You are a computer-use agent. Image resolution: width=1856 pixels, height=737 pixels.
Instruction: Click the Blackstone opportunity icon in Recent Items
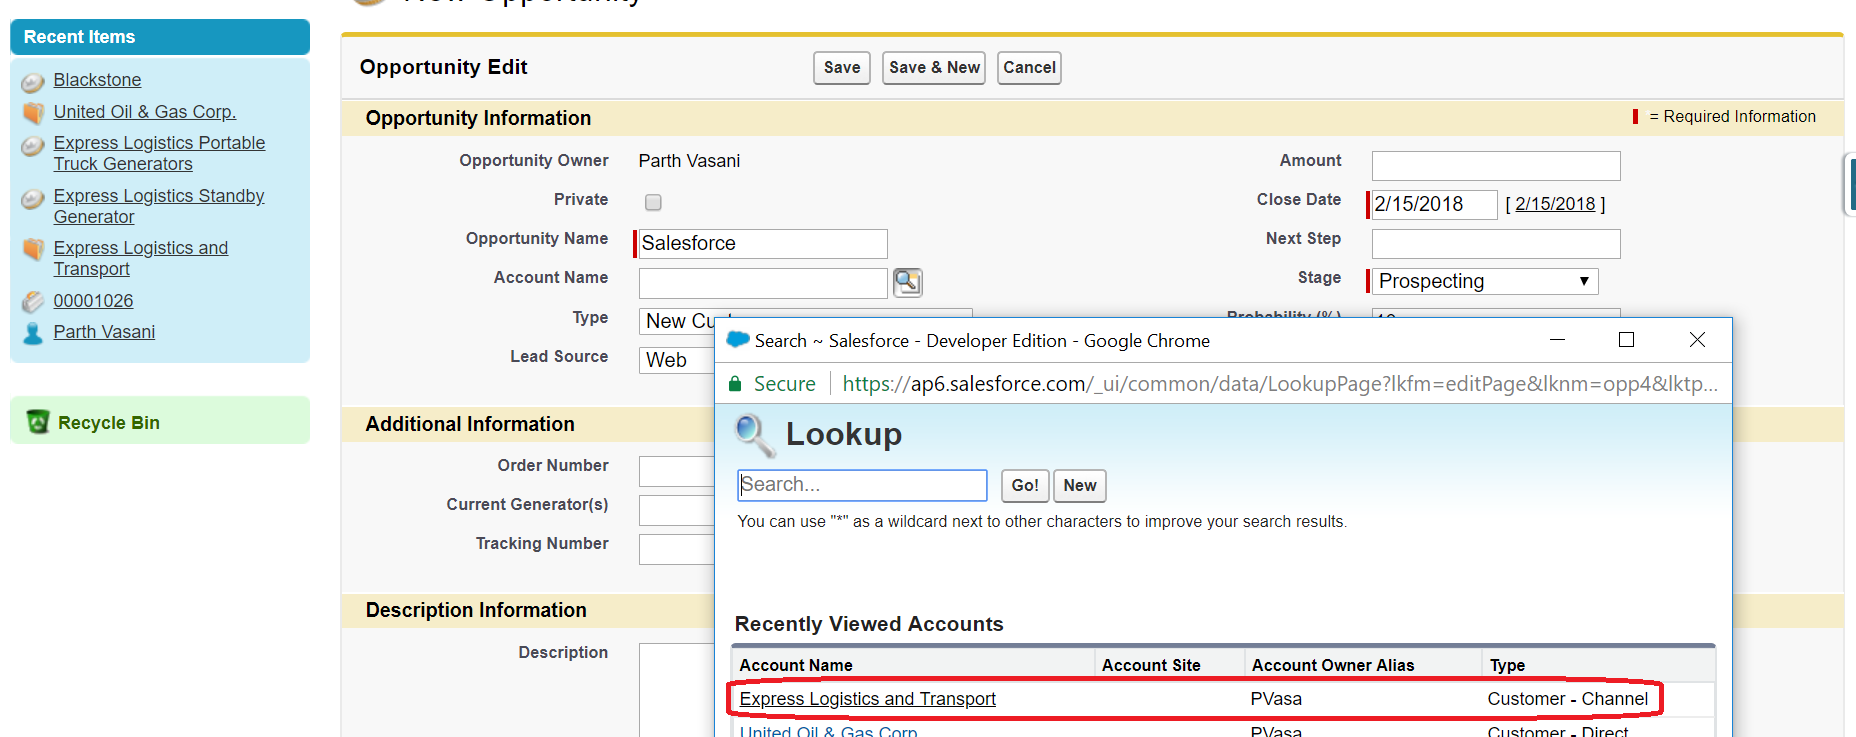[x=33, y=82]
